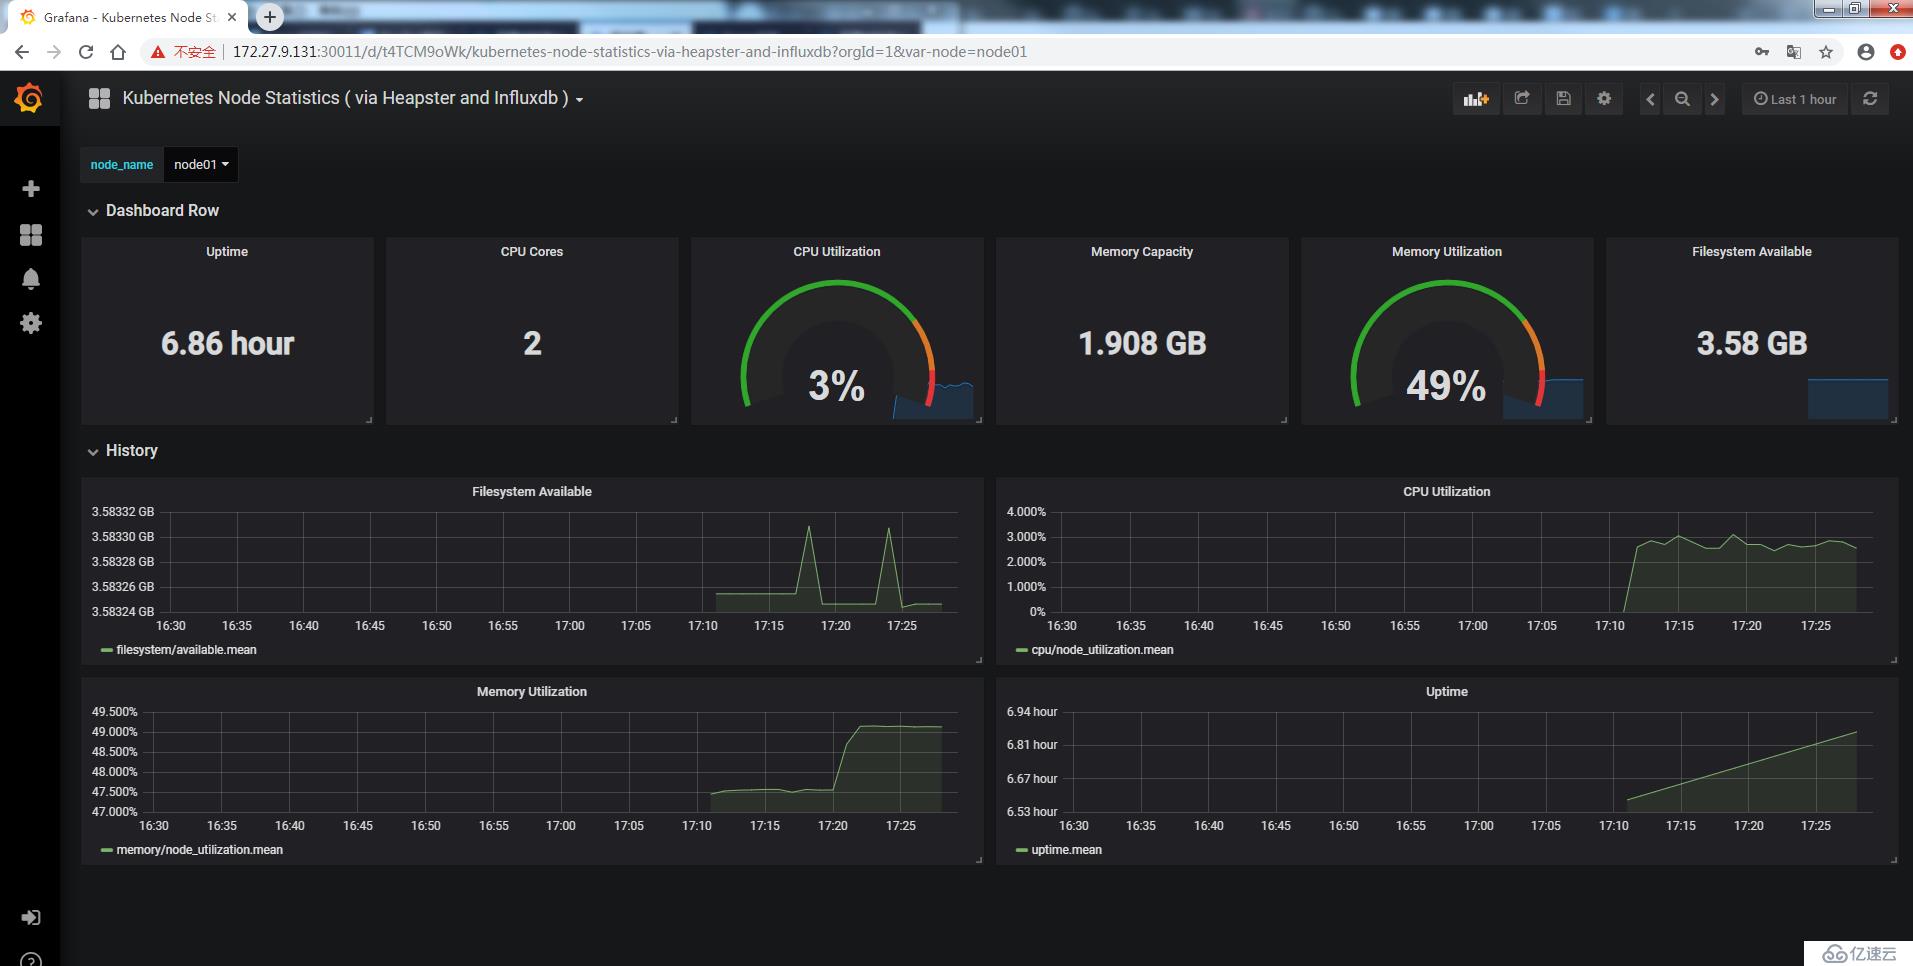Click the green swatch for uptime.mean
This screenshot has height=966, width=1913.
[x=1021, y=850]
